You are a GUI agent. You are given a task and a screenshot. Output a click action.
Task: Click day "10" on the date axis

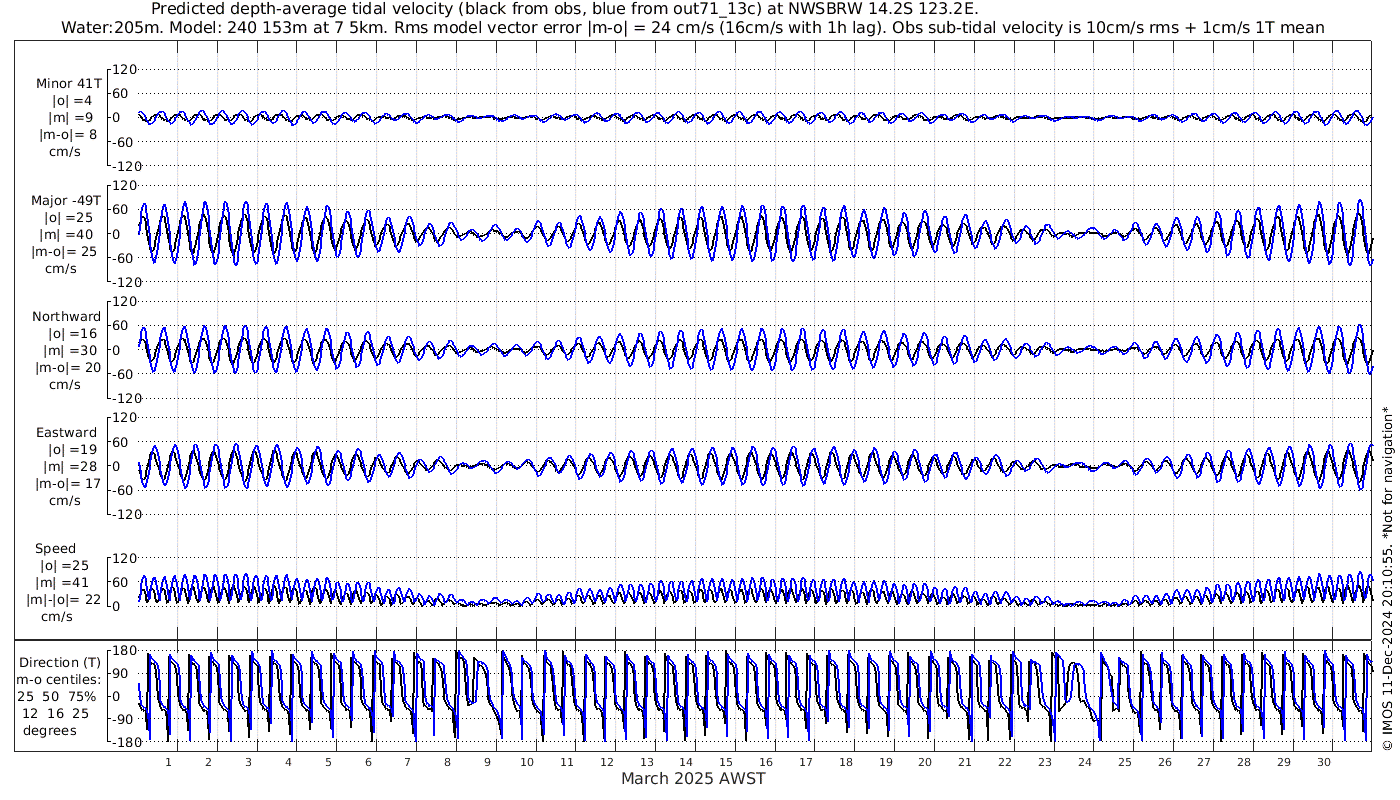click(x=527, y=762)
